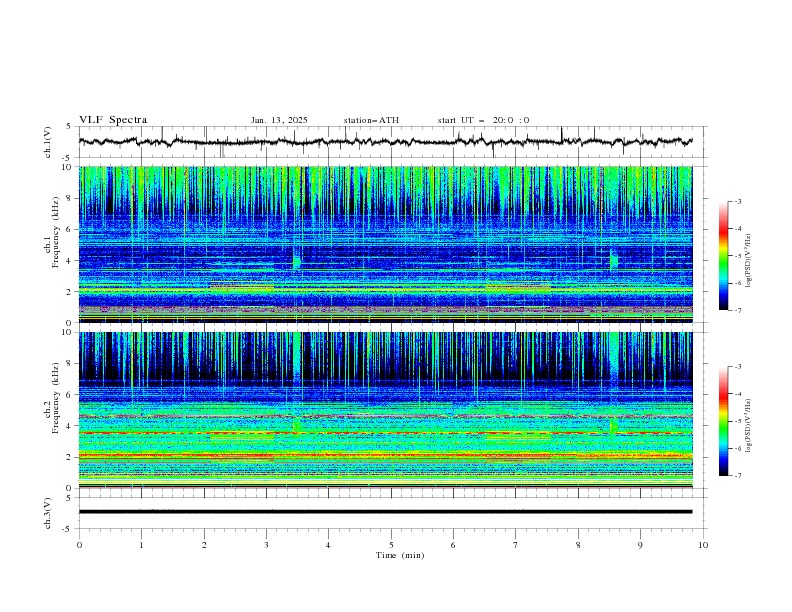Viewport: 792px width, 612px height.
Task: Click the "station=ATH" header label
Action: point(371,120)
